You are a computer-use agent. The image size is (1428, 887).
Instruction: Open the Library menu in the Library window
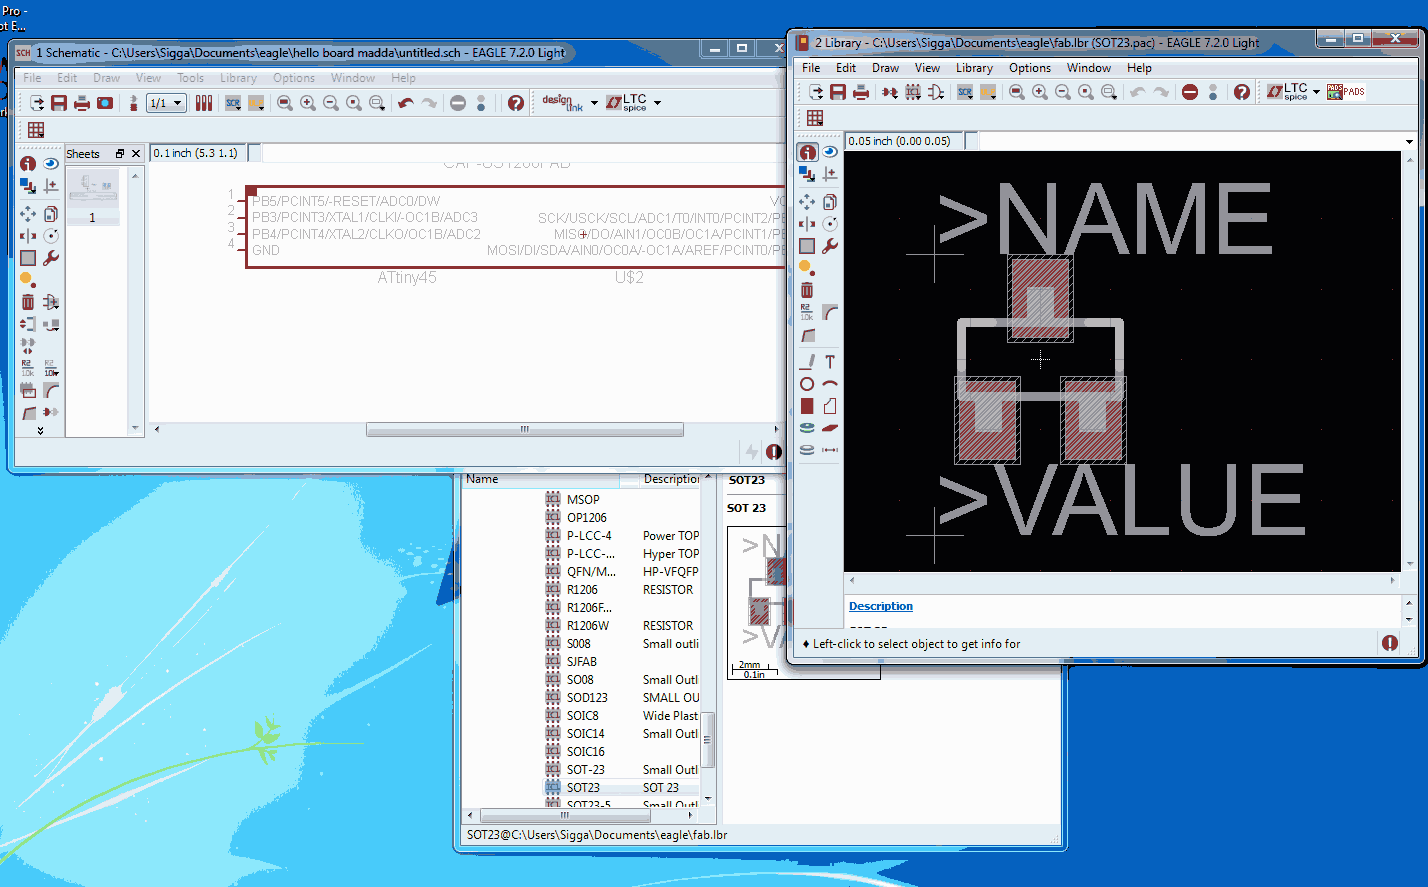(974, 68)
